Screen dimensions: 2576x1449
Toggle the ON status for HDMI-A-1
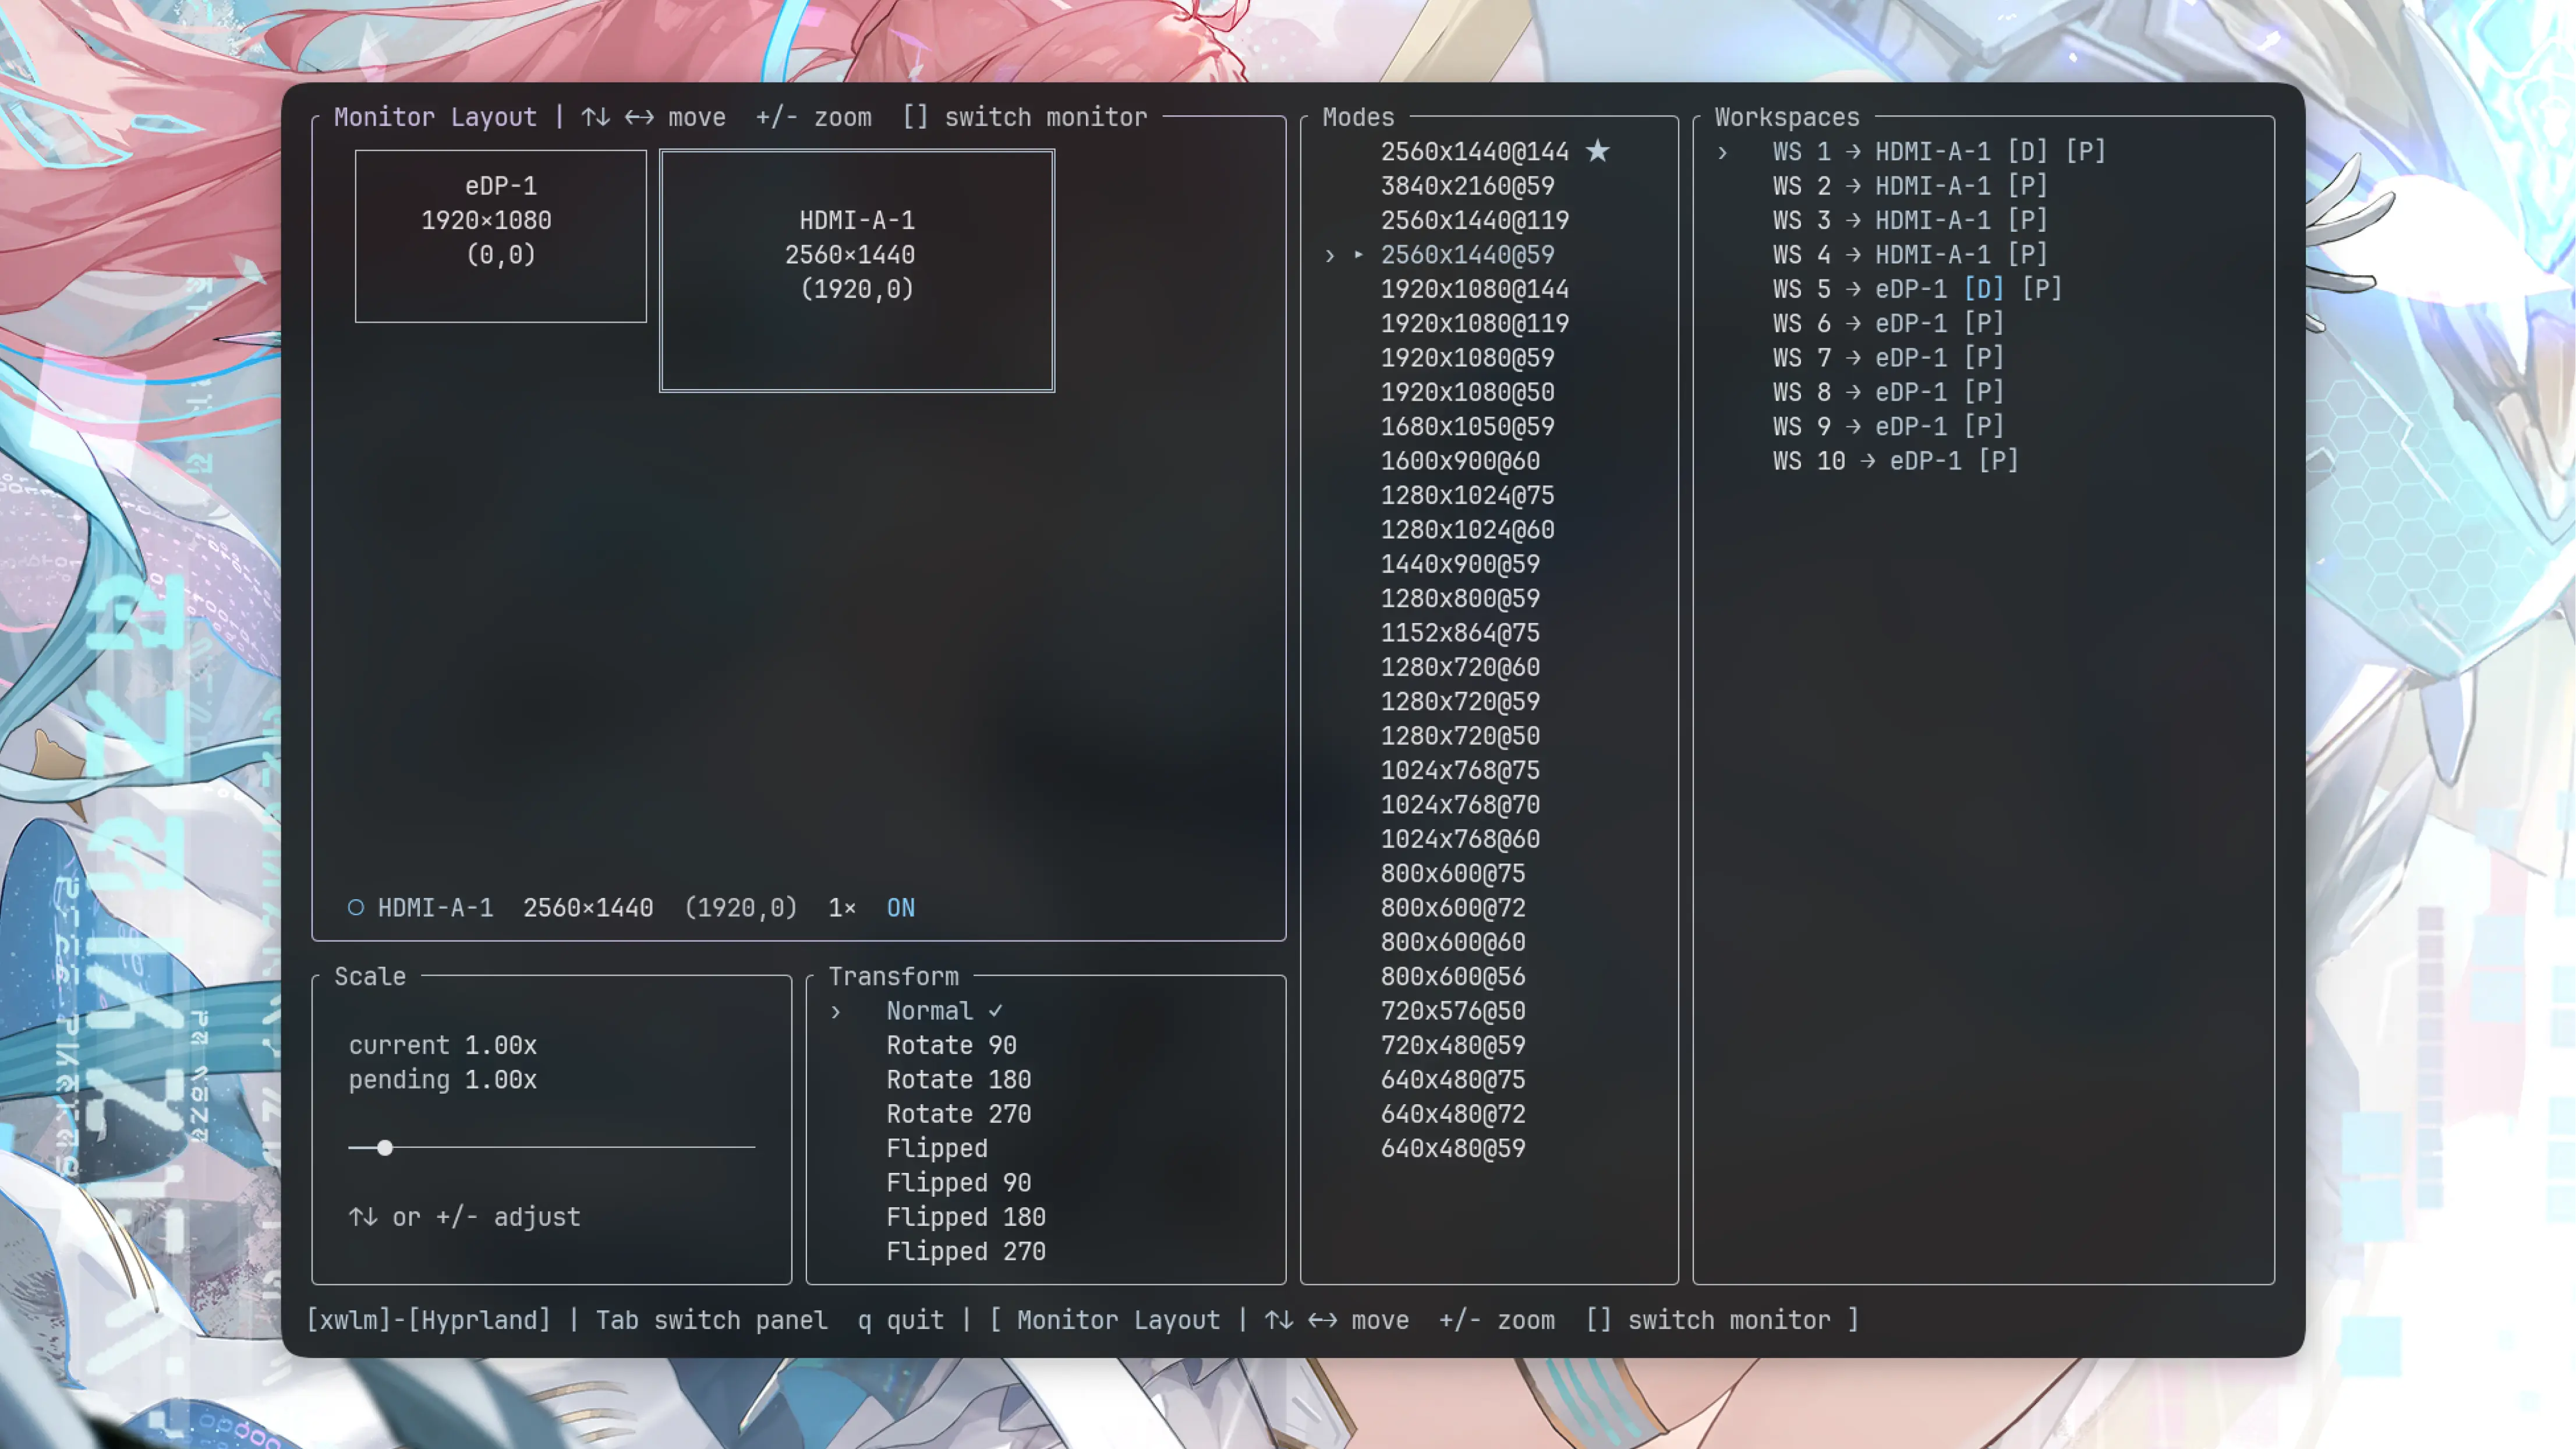pyautogui.click(x=901, y=908)
